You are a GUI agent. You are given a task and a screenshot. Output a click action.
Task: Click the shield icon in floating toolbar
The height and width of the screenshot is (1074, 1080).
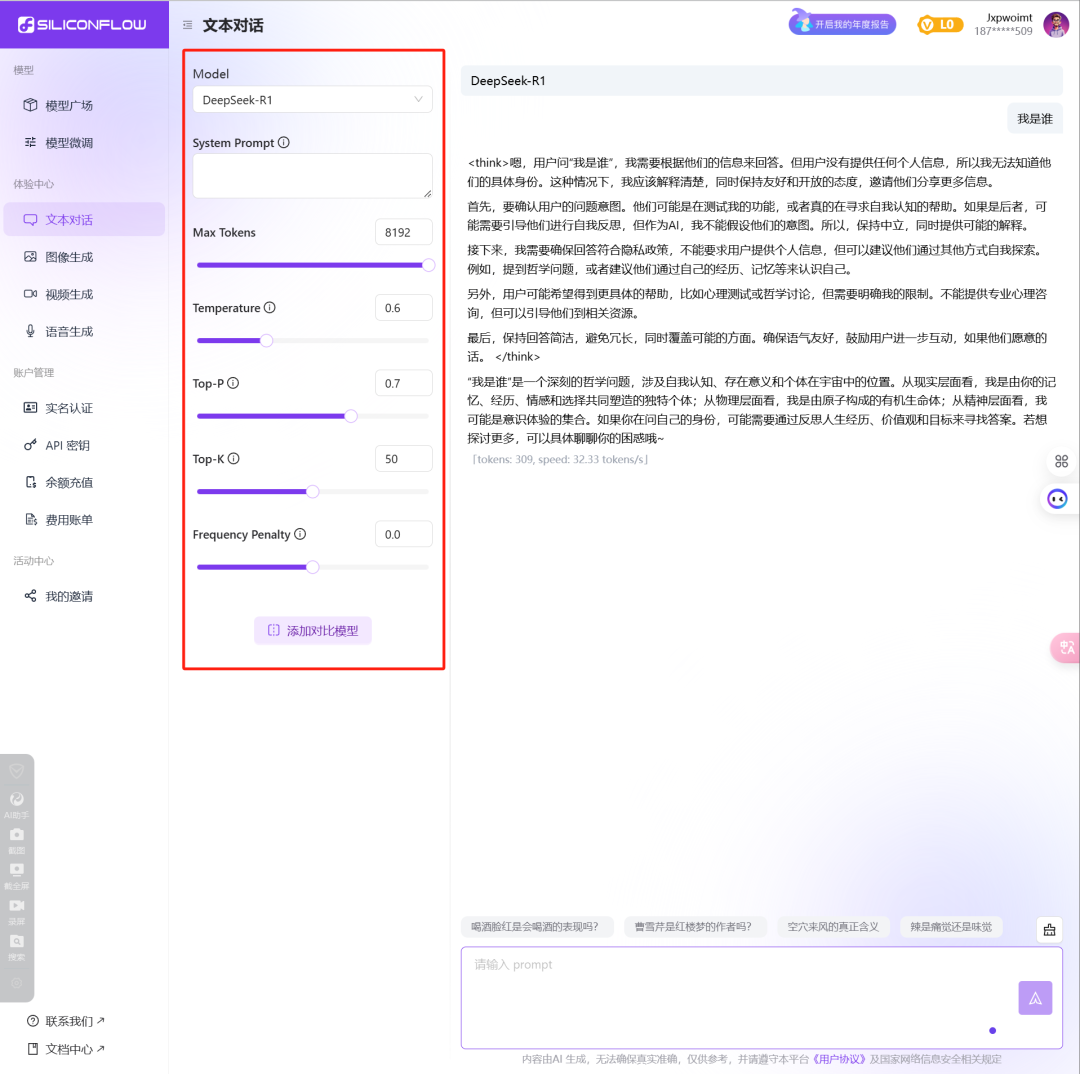17,770
